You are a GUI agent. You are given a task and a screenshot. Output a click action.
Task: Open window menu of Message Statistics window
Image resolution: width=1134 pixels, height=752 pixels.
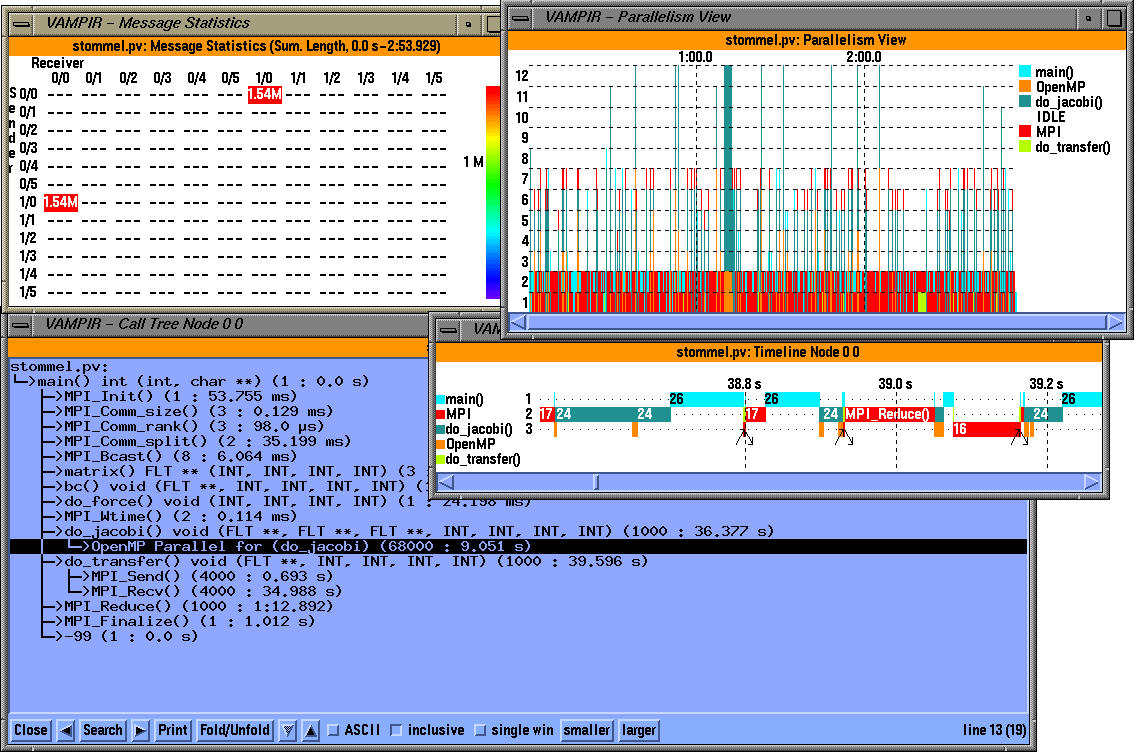(x=22, y=24)
